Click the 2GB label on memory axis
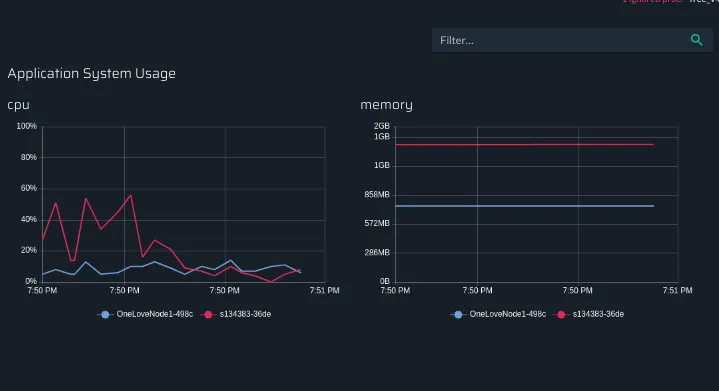Viewport: 719px width, 391px height. coord(382,126)
